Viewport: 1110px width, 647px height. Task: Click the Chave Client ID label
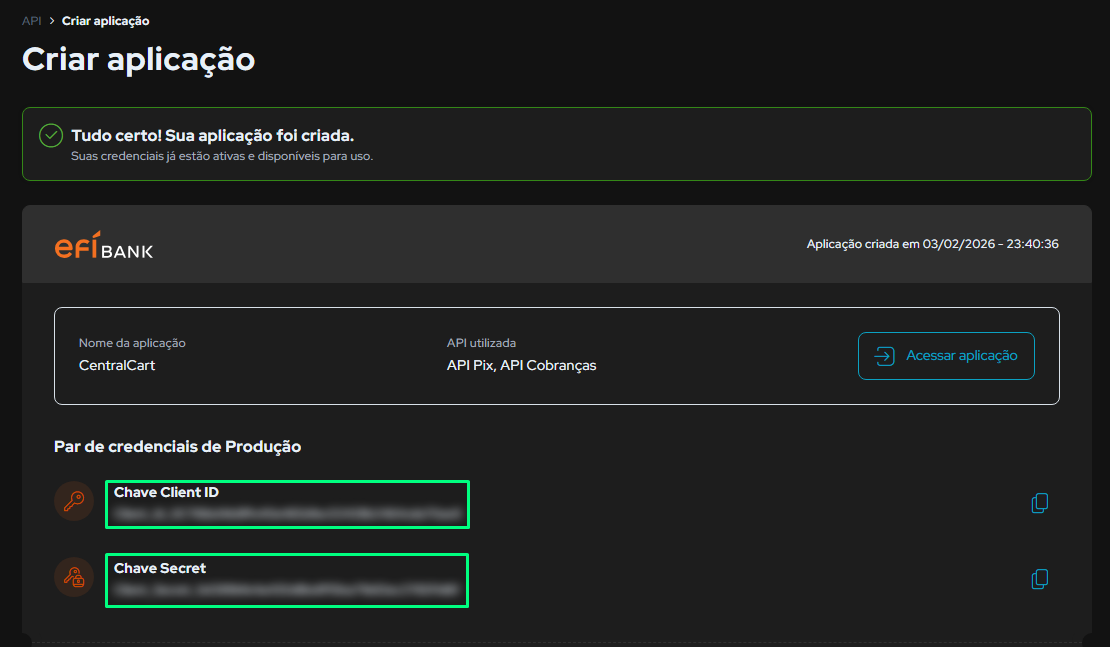tap(166, 492)
